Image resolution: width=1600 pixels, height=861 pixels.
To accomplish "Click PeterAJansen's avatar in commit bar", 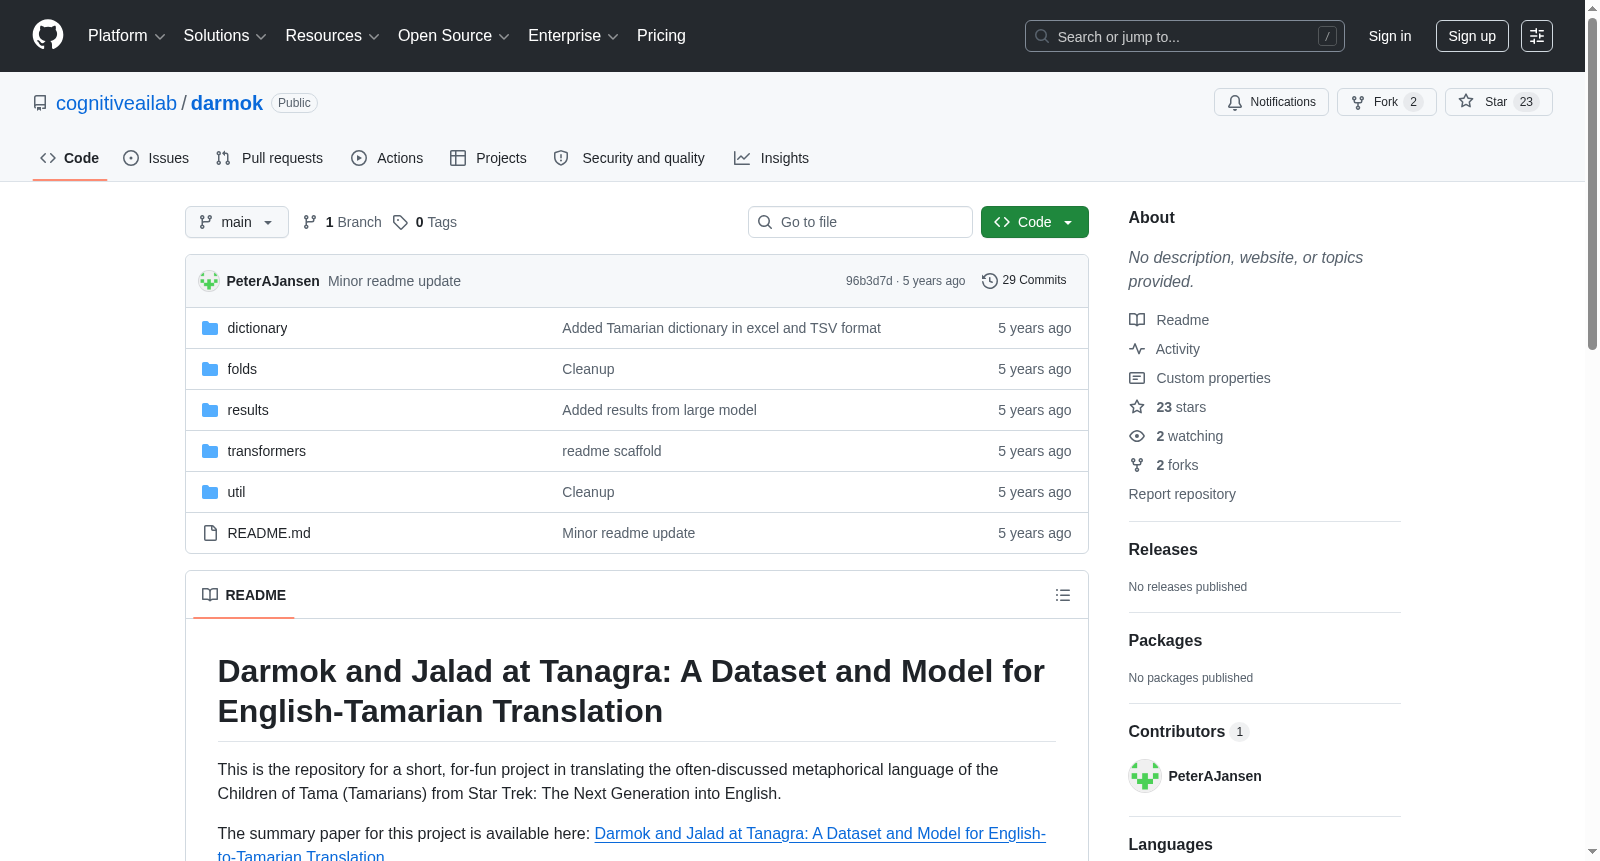I will coord(209,281).
